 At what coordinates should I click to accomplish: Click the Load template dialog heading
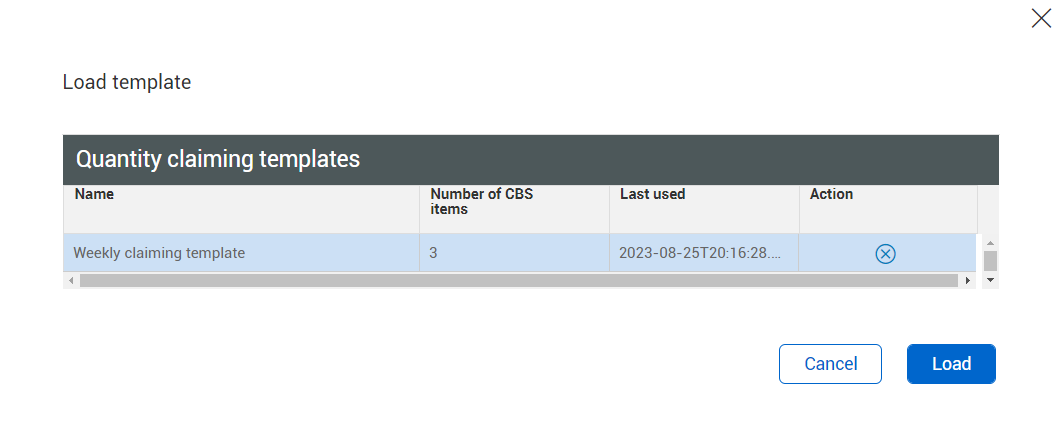(127, 82)
